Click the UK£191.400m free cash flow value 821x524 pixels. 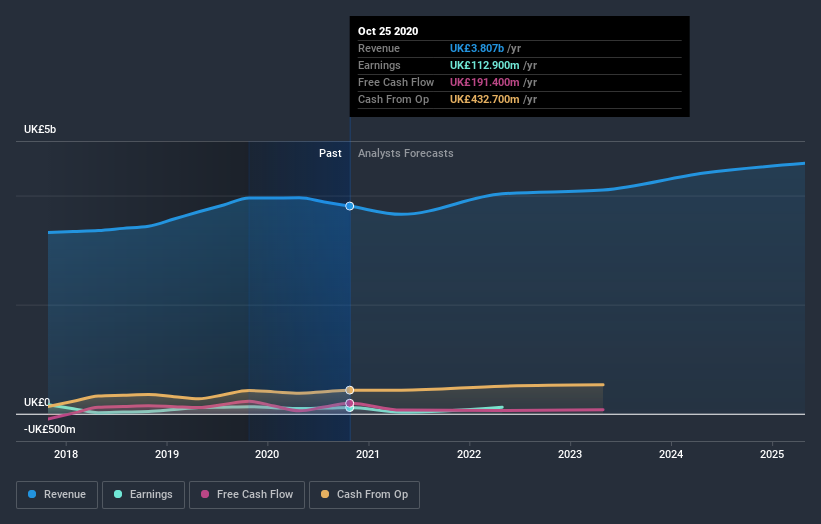pyautogui.click(x=485, y=82)
